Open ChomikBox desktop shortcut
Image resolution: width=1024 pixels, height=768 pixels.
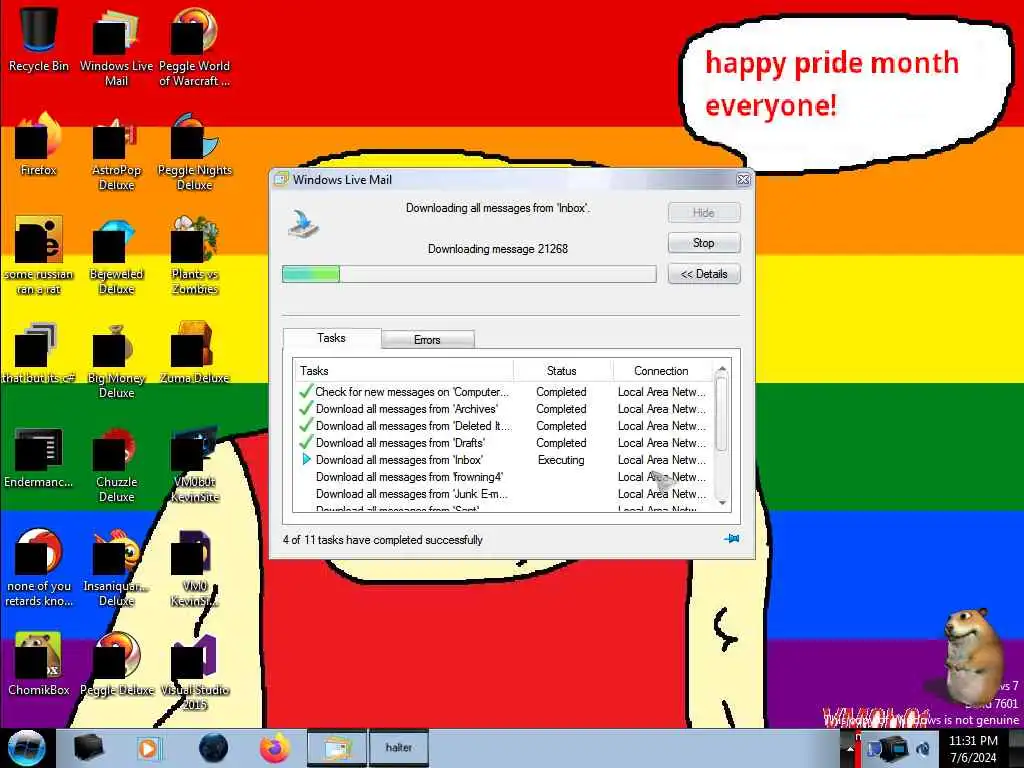[x=39, y=664]
